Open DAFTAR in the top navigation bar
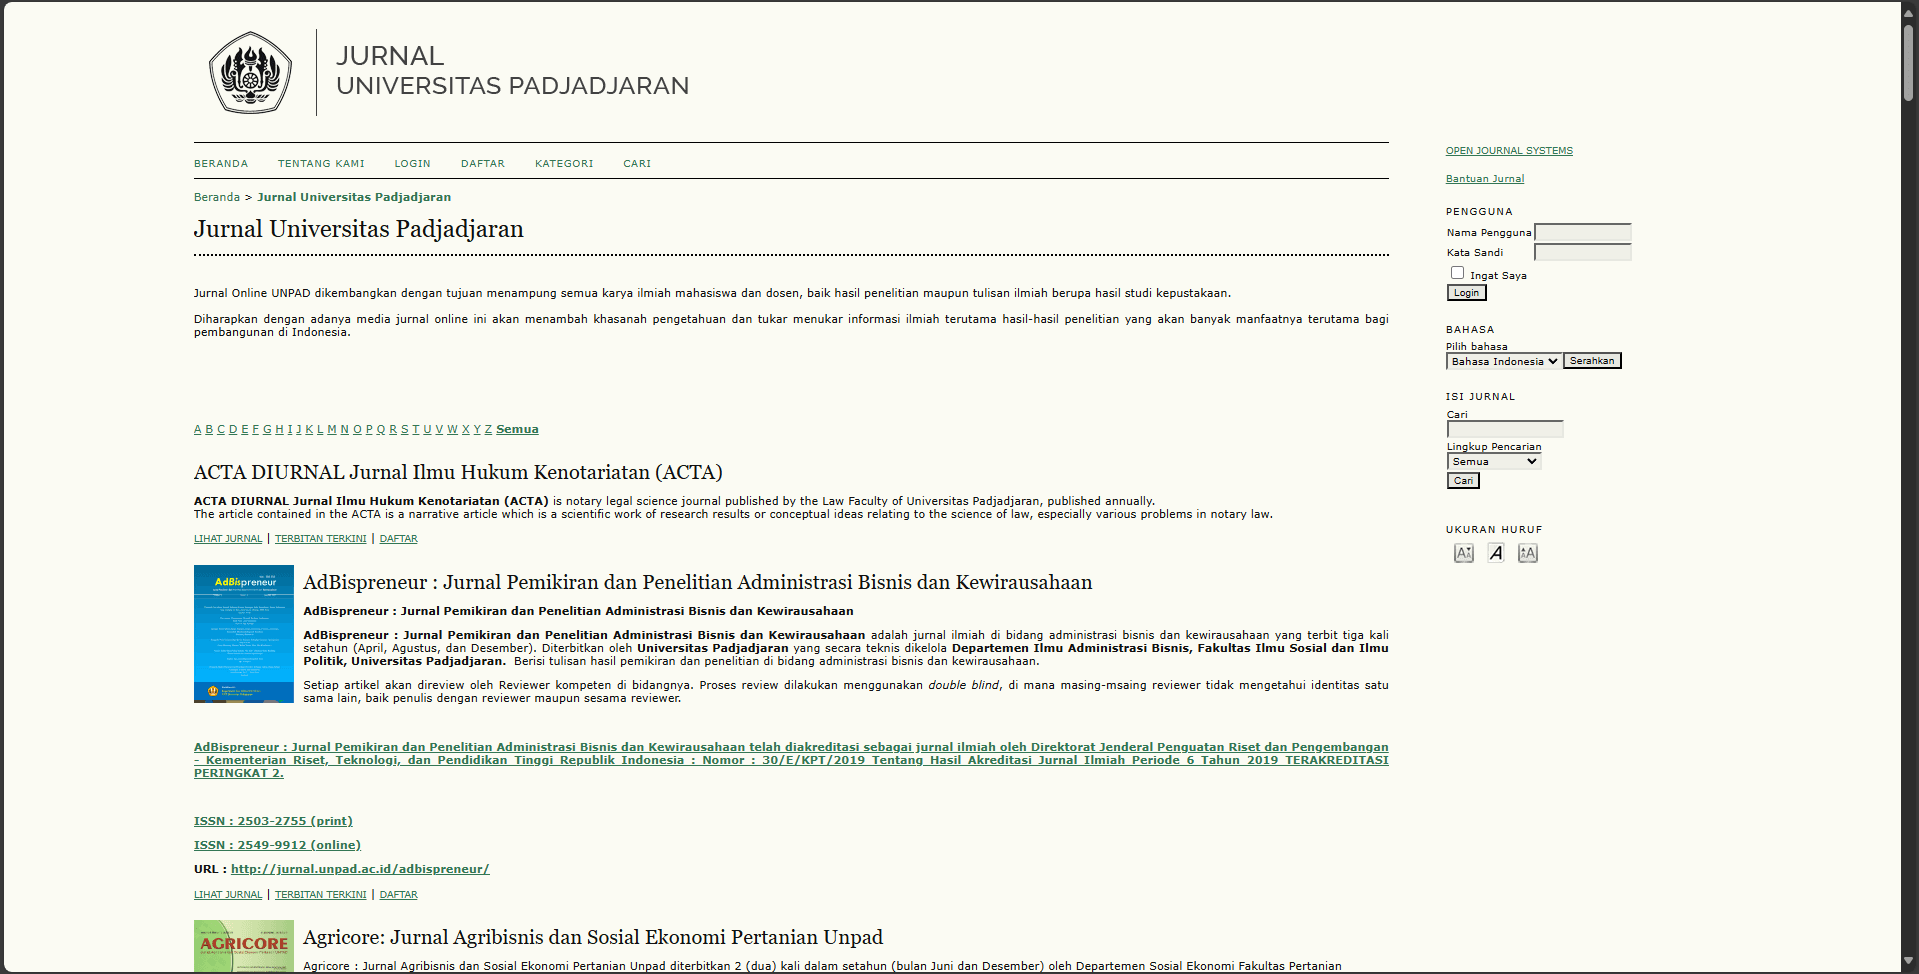This screenshot has height=974, width=1919. coord(483,163)
